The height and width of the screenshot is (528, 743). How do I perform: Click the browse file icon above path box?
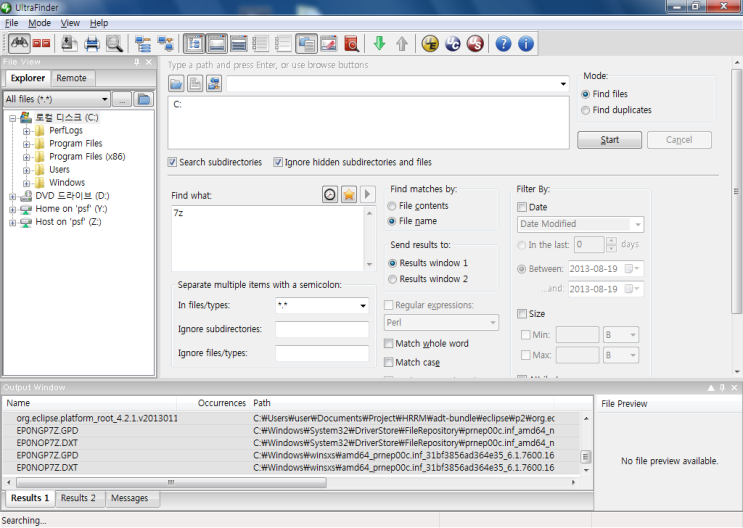tap(195, 84)
